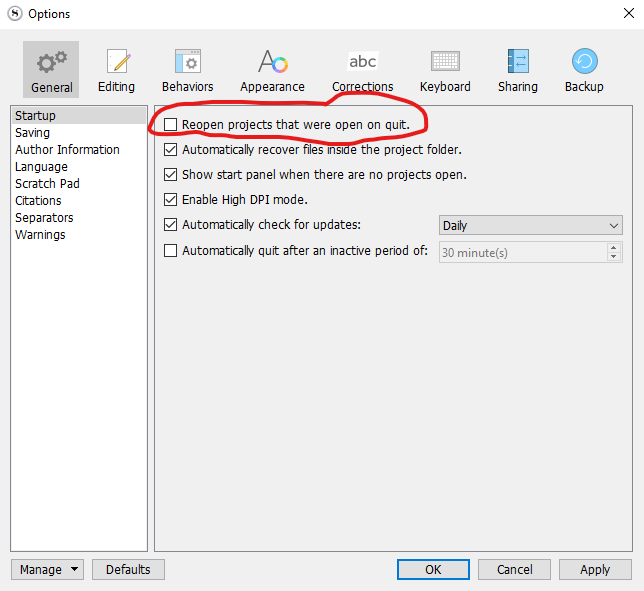Toggle Enable High DPI mode checkbox
The height and width of the screenshot is (591, 644).
point(171,200)
